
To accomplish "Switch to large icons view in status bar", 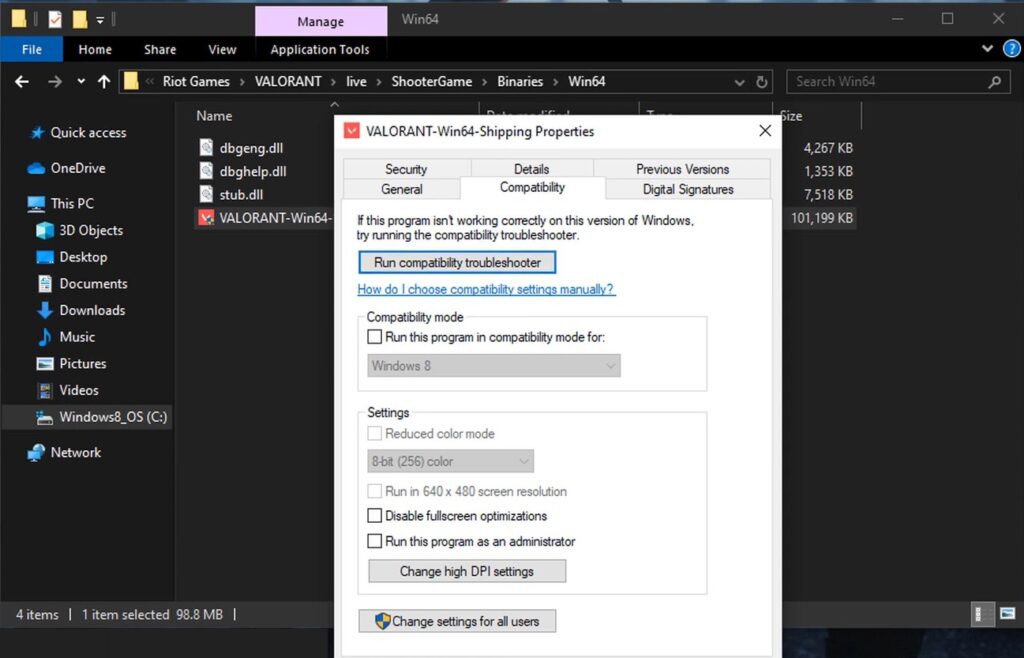I will pyautogui.click(x=1007, y=614).
